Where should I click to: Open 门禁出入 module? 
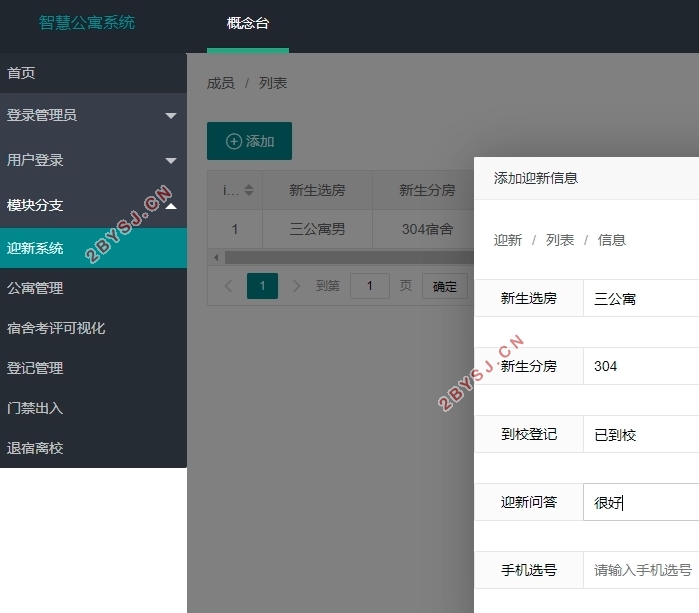pyautogui.click(x=93, y=408)
